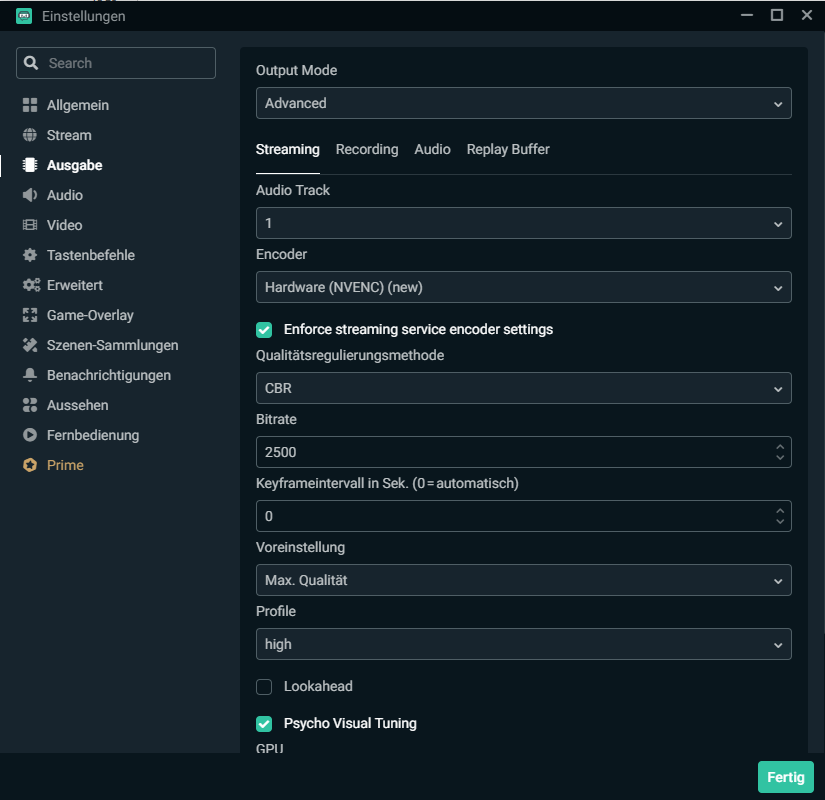Click the Audio speaker icon in sidebar
The width and height of the screenshot is (825, 800).
[x=30, y=195]
